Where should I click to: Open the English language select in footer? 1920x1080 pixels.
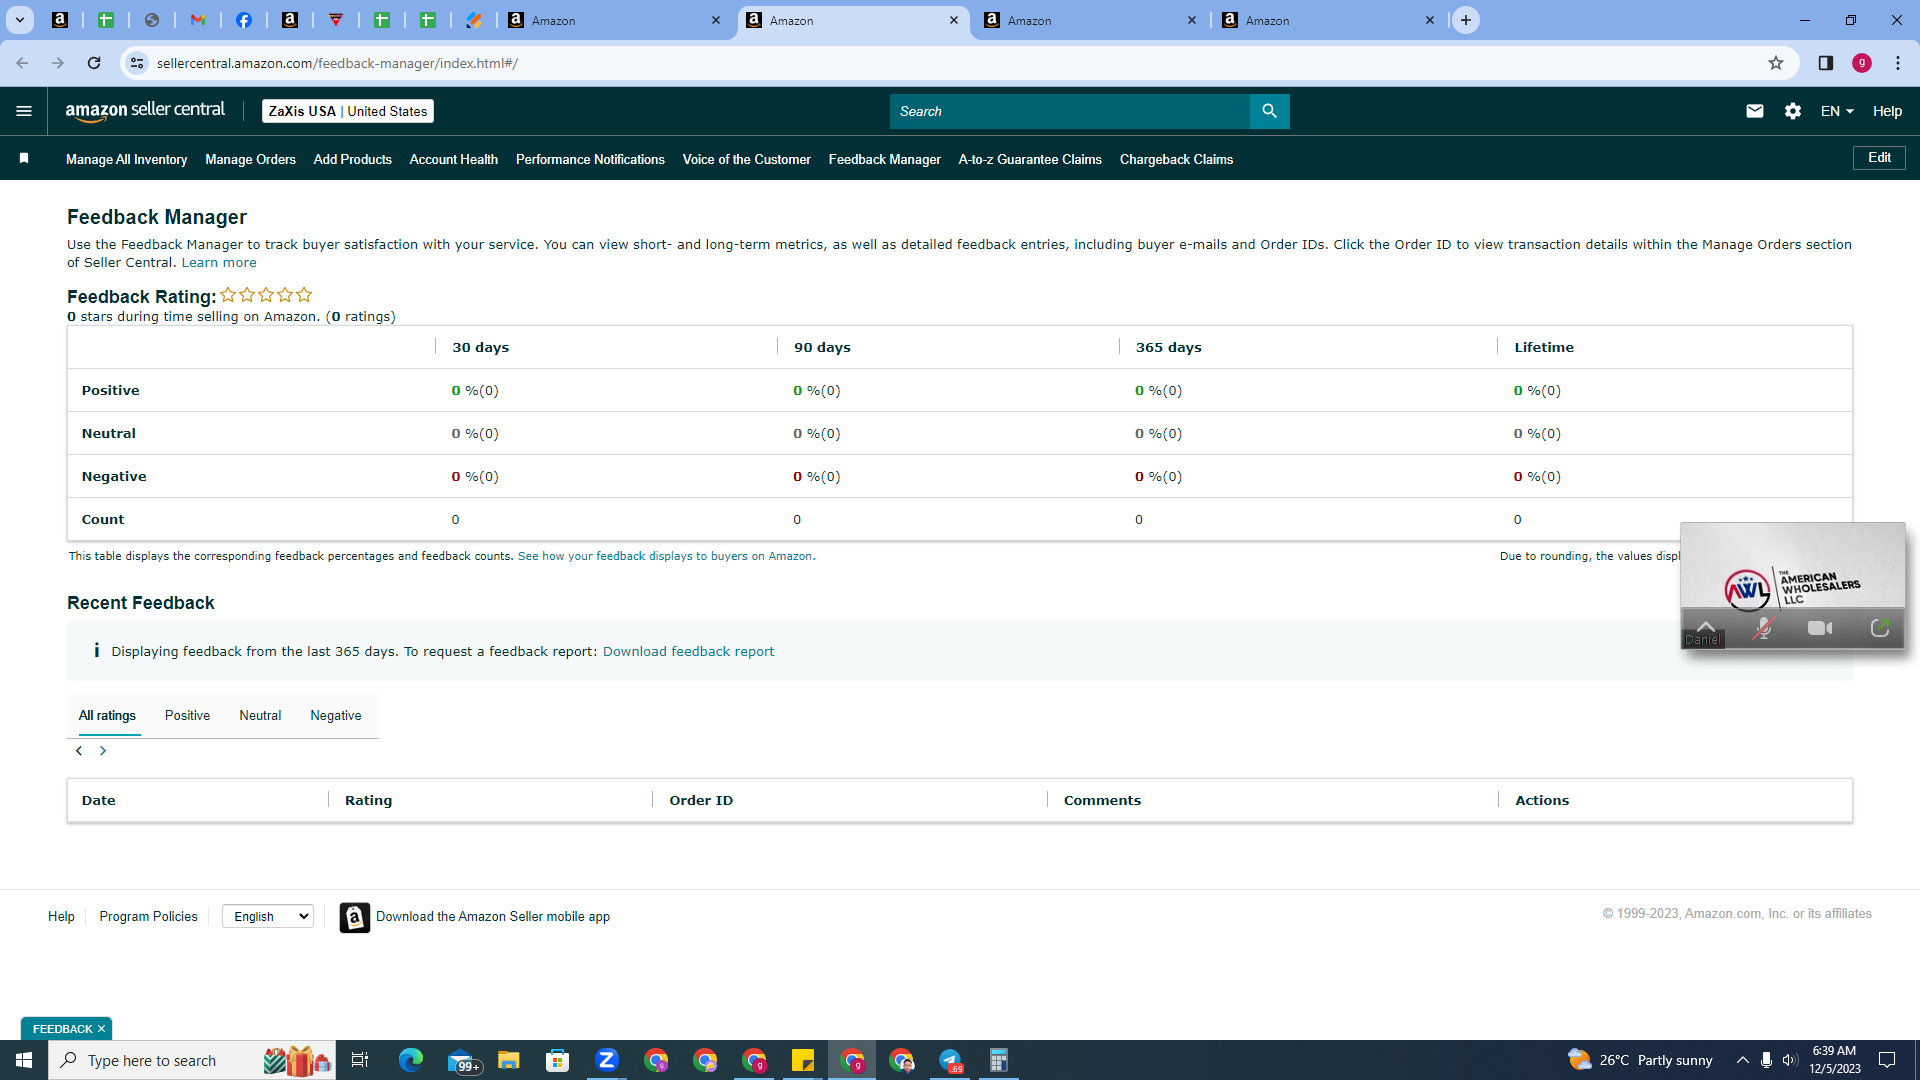(268, 916)
